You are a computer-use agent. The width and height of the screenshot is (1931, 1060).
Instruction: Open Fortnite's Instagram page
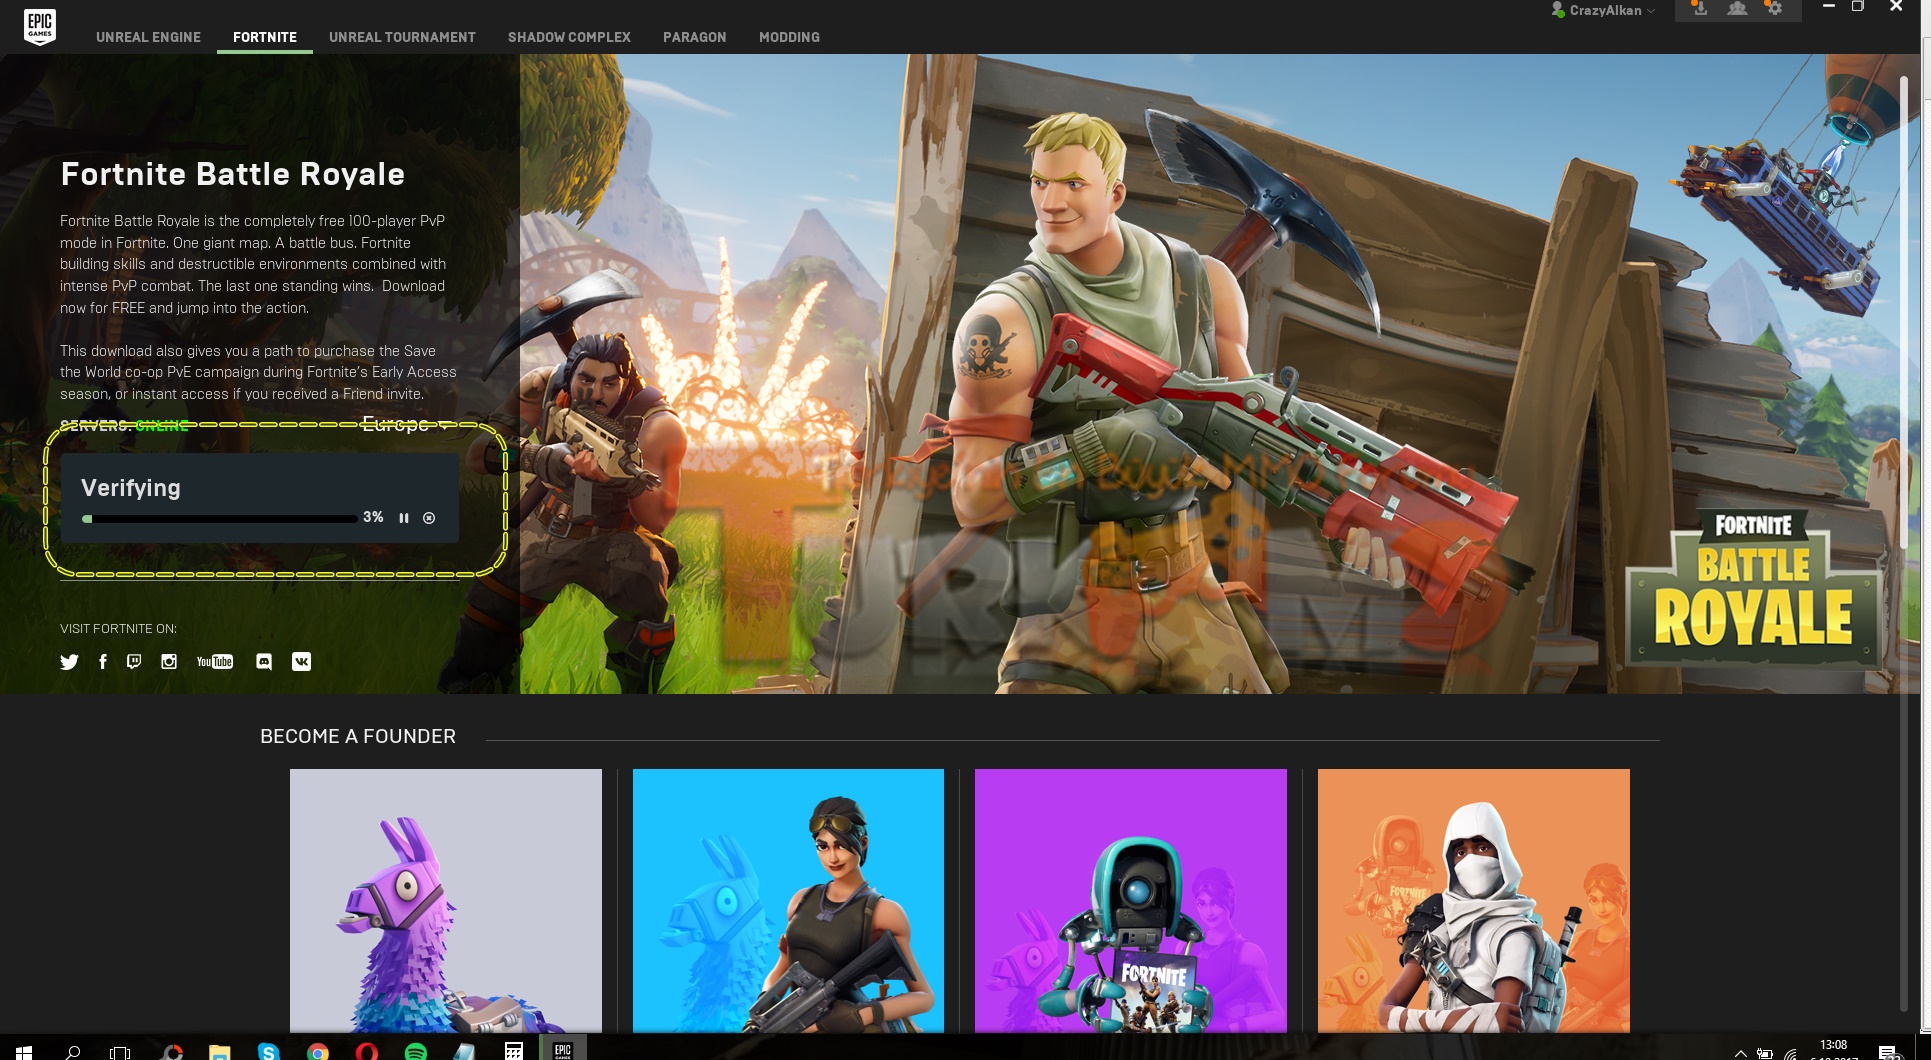coord(169,661)
